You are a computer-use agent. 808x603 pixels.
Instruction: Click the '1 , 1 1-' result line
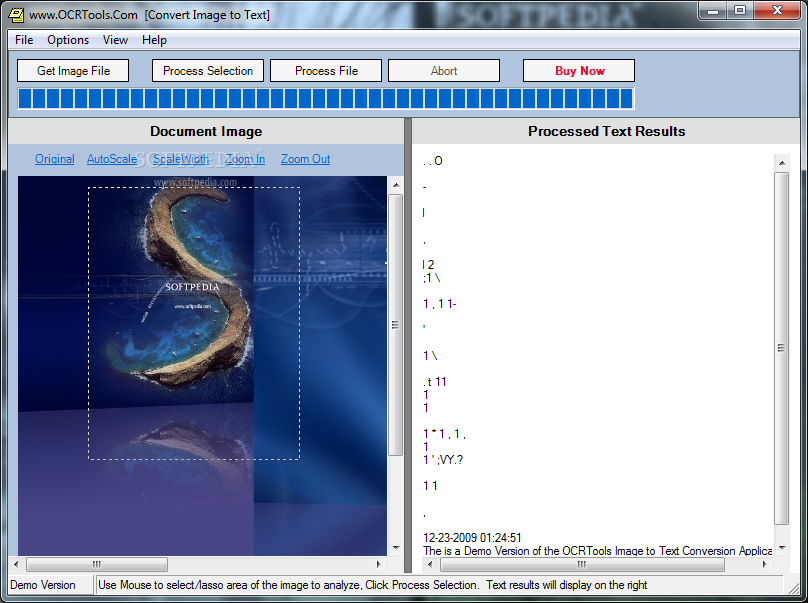[440, 304]
